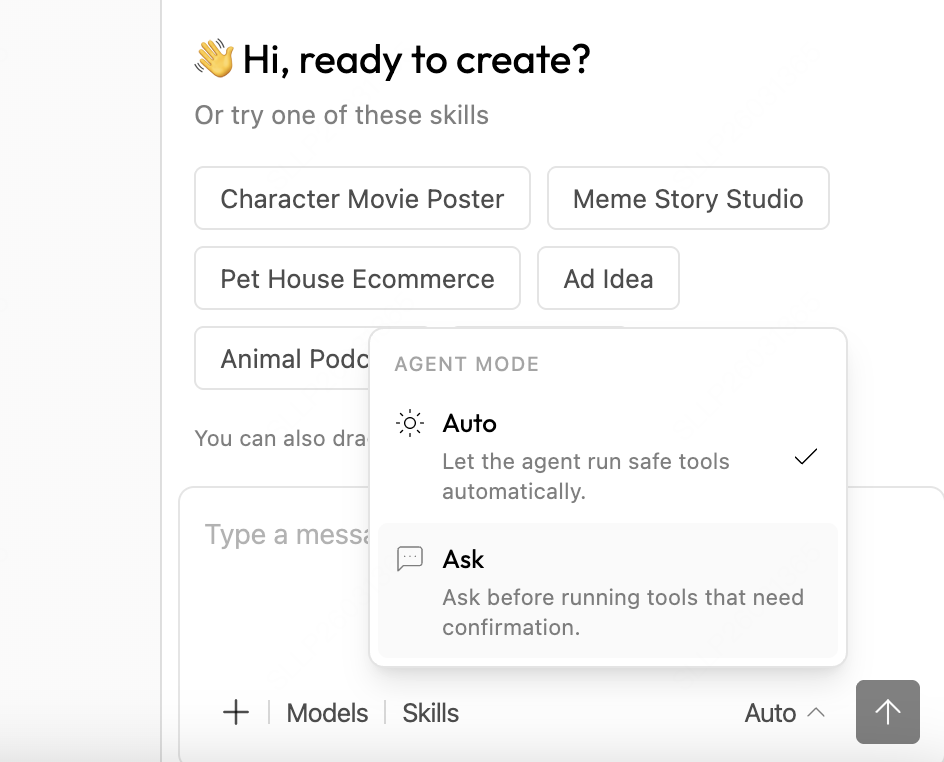The width and height of the screenshot is (944, 762).
Task: Focus the Type a message field
Action: [x=287, y=534]
